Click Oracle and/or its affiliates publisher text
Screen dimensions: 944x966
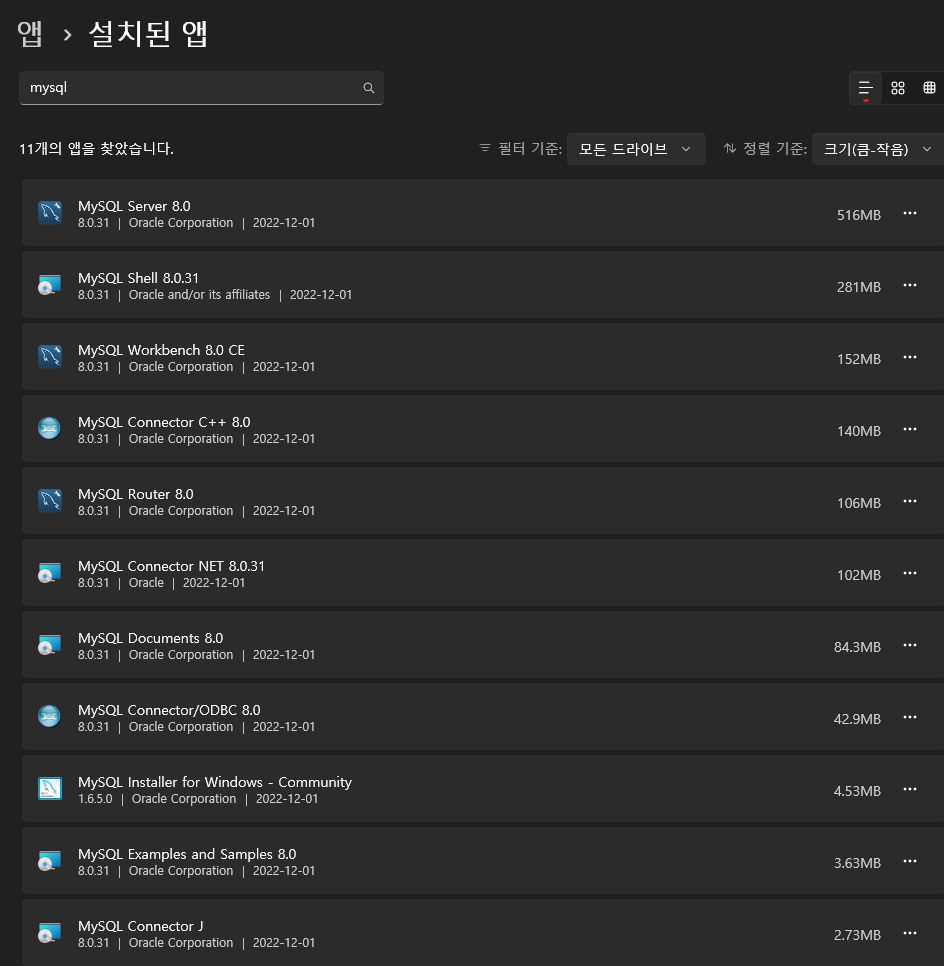point(199,295)
